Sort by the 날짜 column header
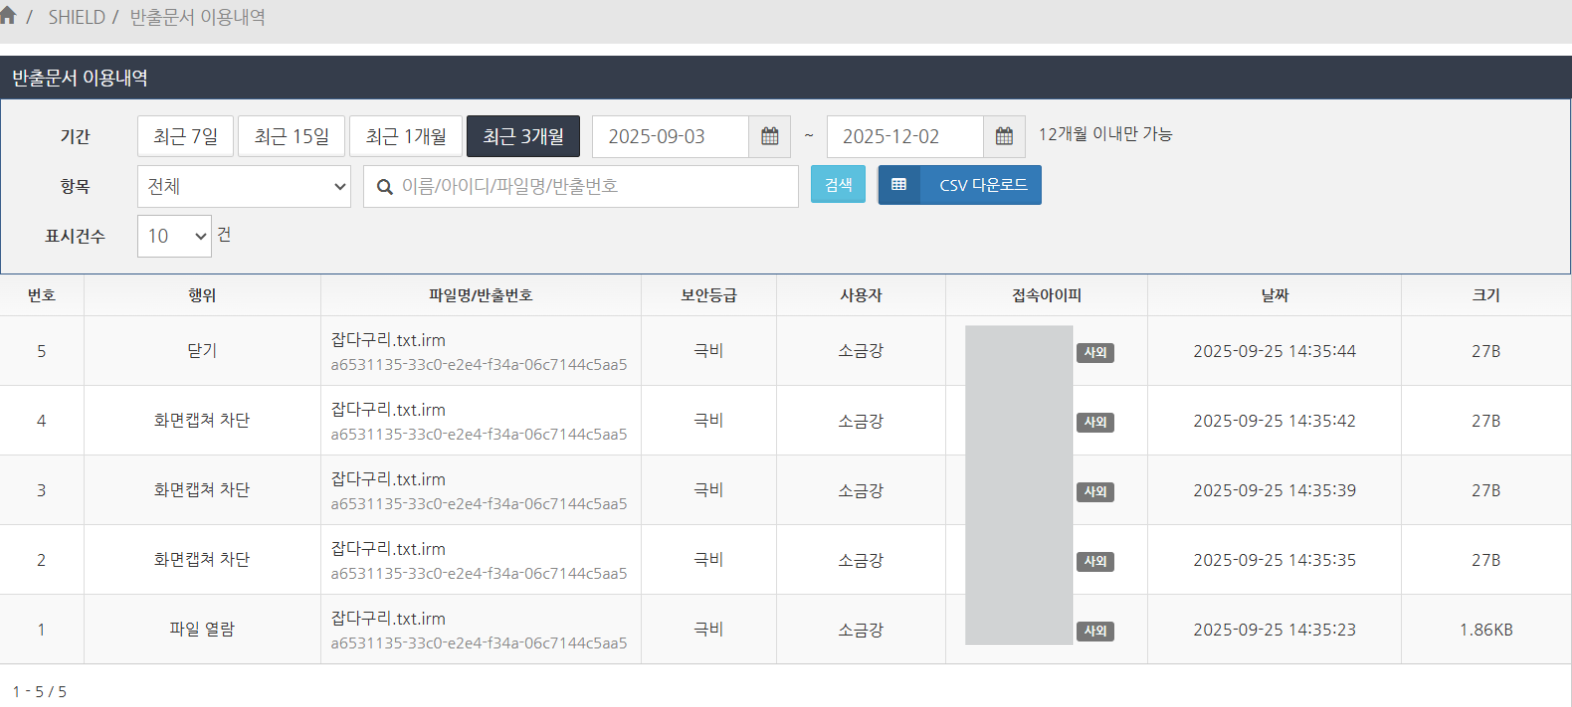Viewport: 1572px width, 707px height. point(1274,295)
